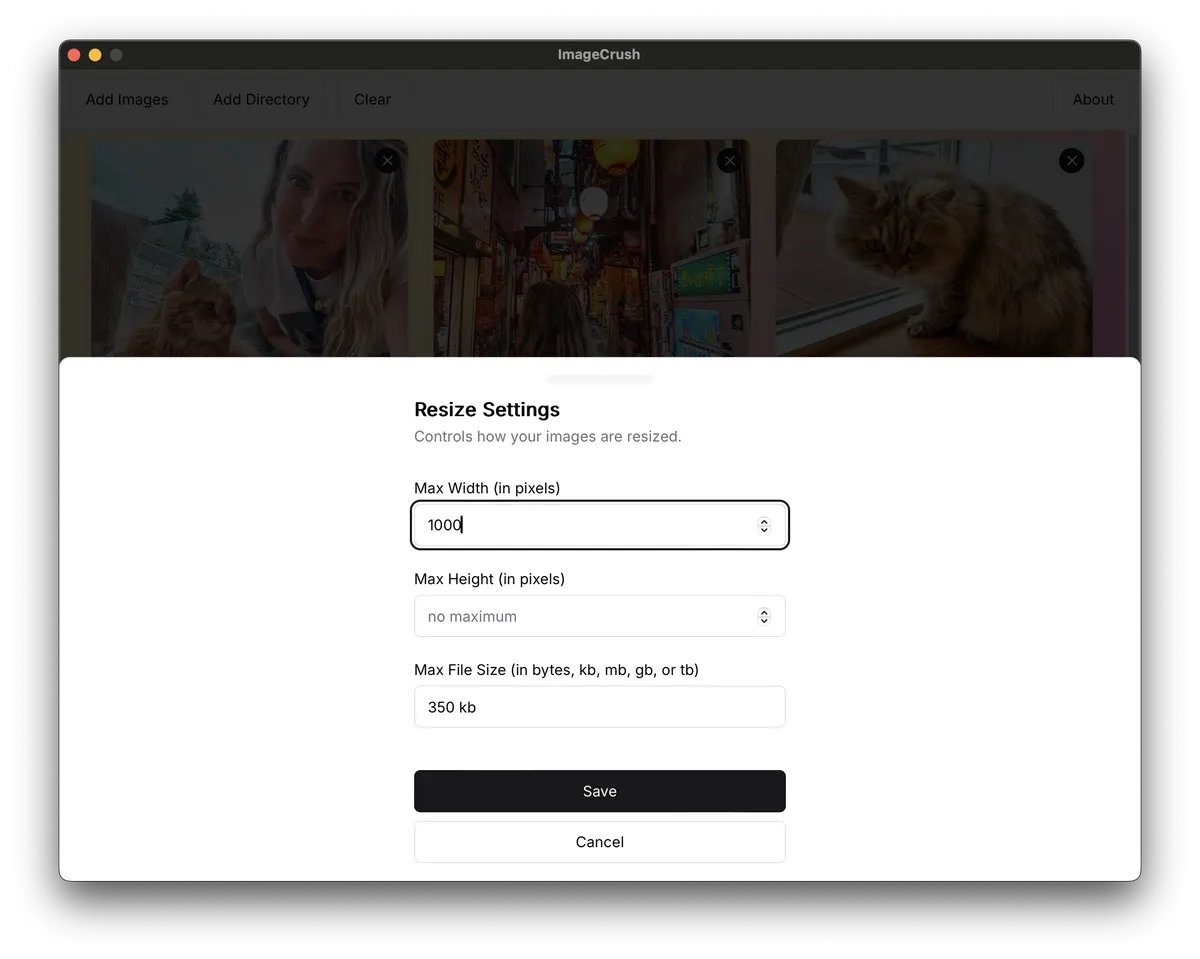Grab the sheet drag handle bar
Image resolution: width=1200 pixels, height=959 pixels.
click(x=600, y=379)
